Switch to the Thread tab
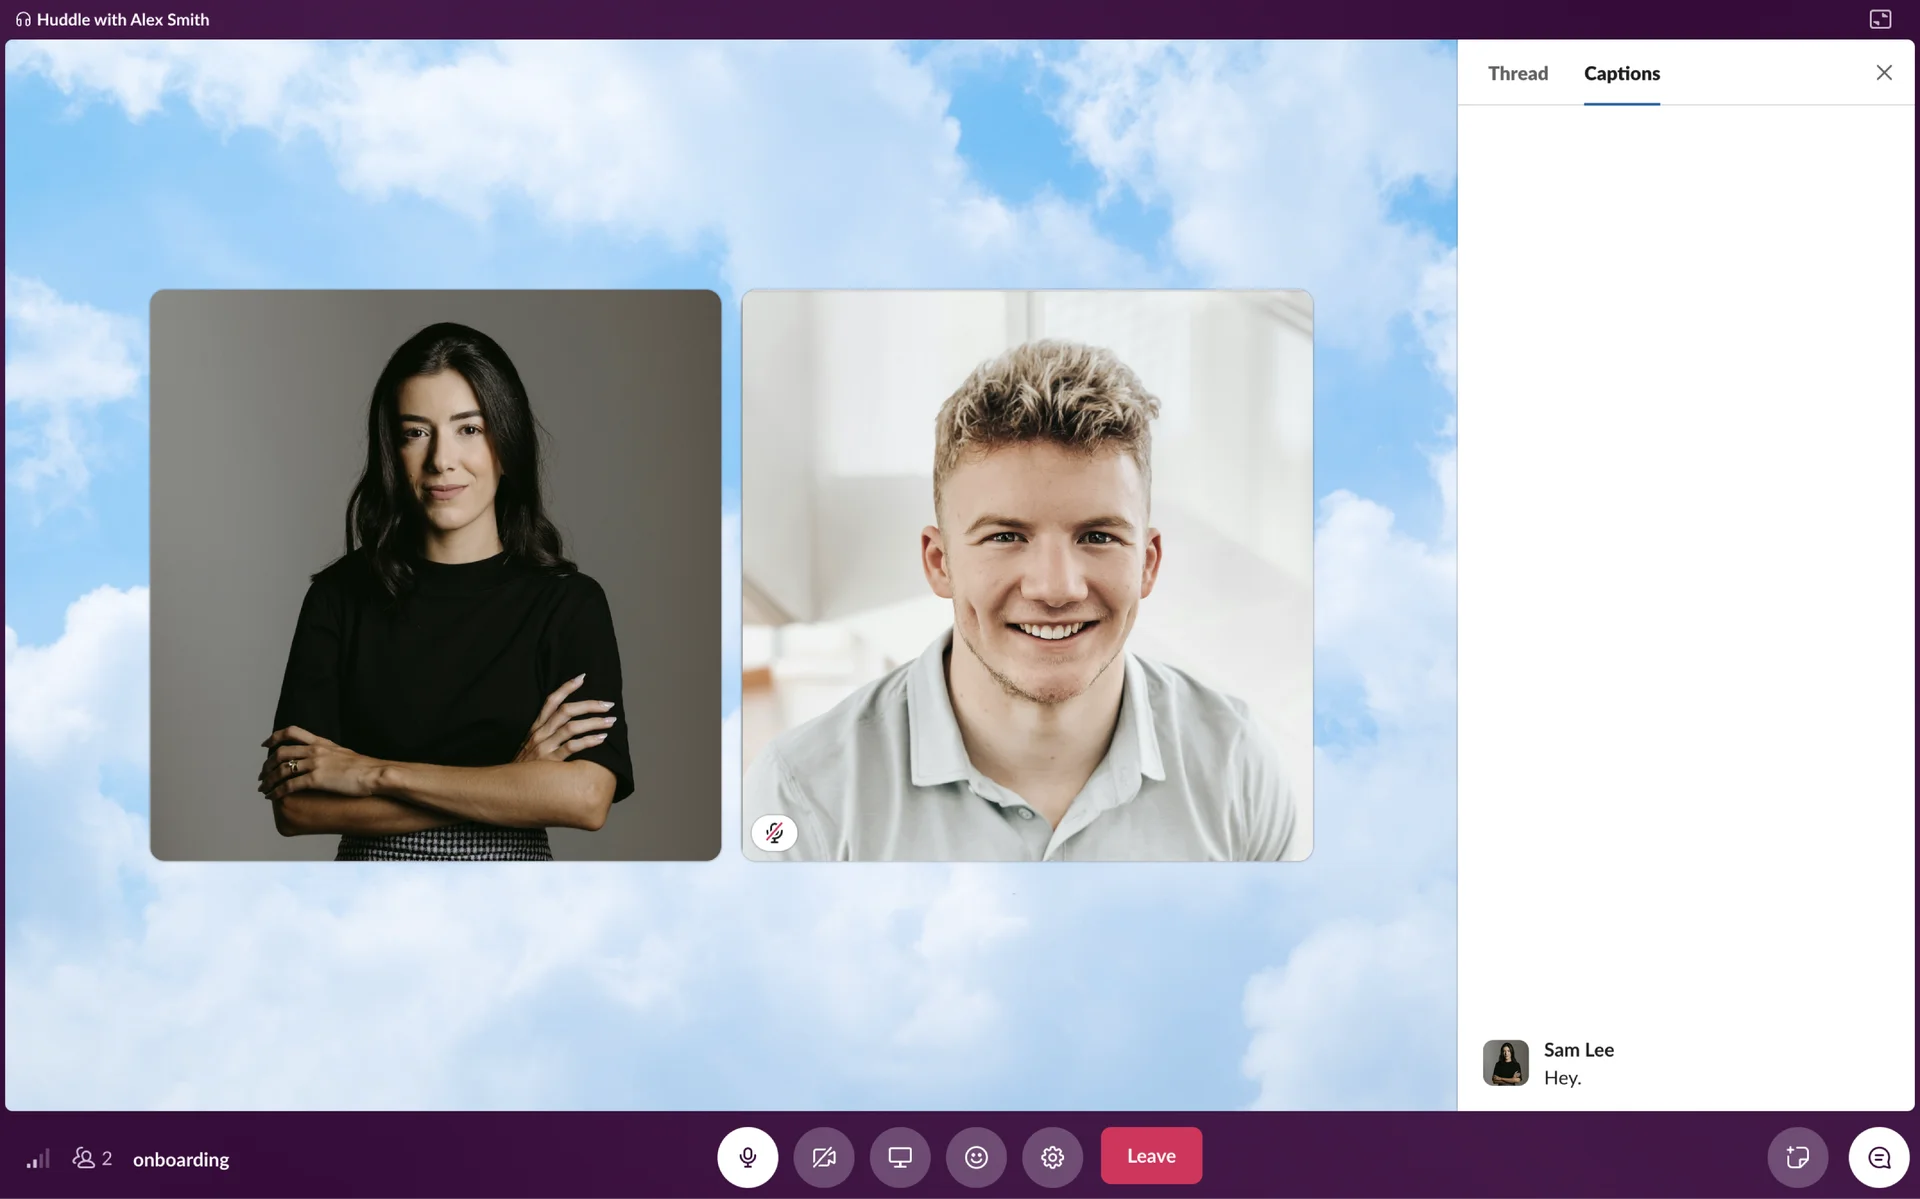The height and width of the screenshot is (1199, 1920). [x=1517, y=73]
